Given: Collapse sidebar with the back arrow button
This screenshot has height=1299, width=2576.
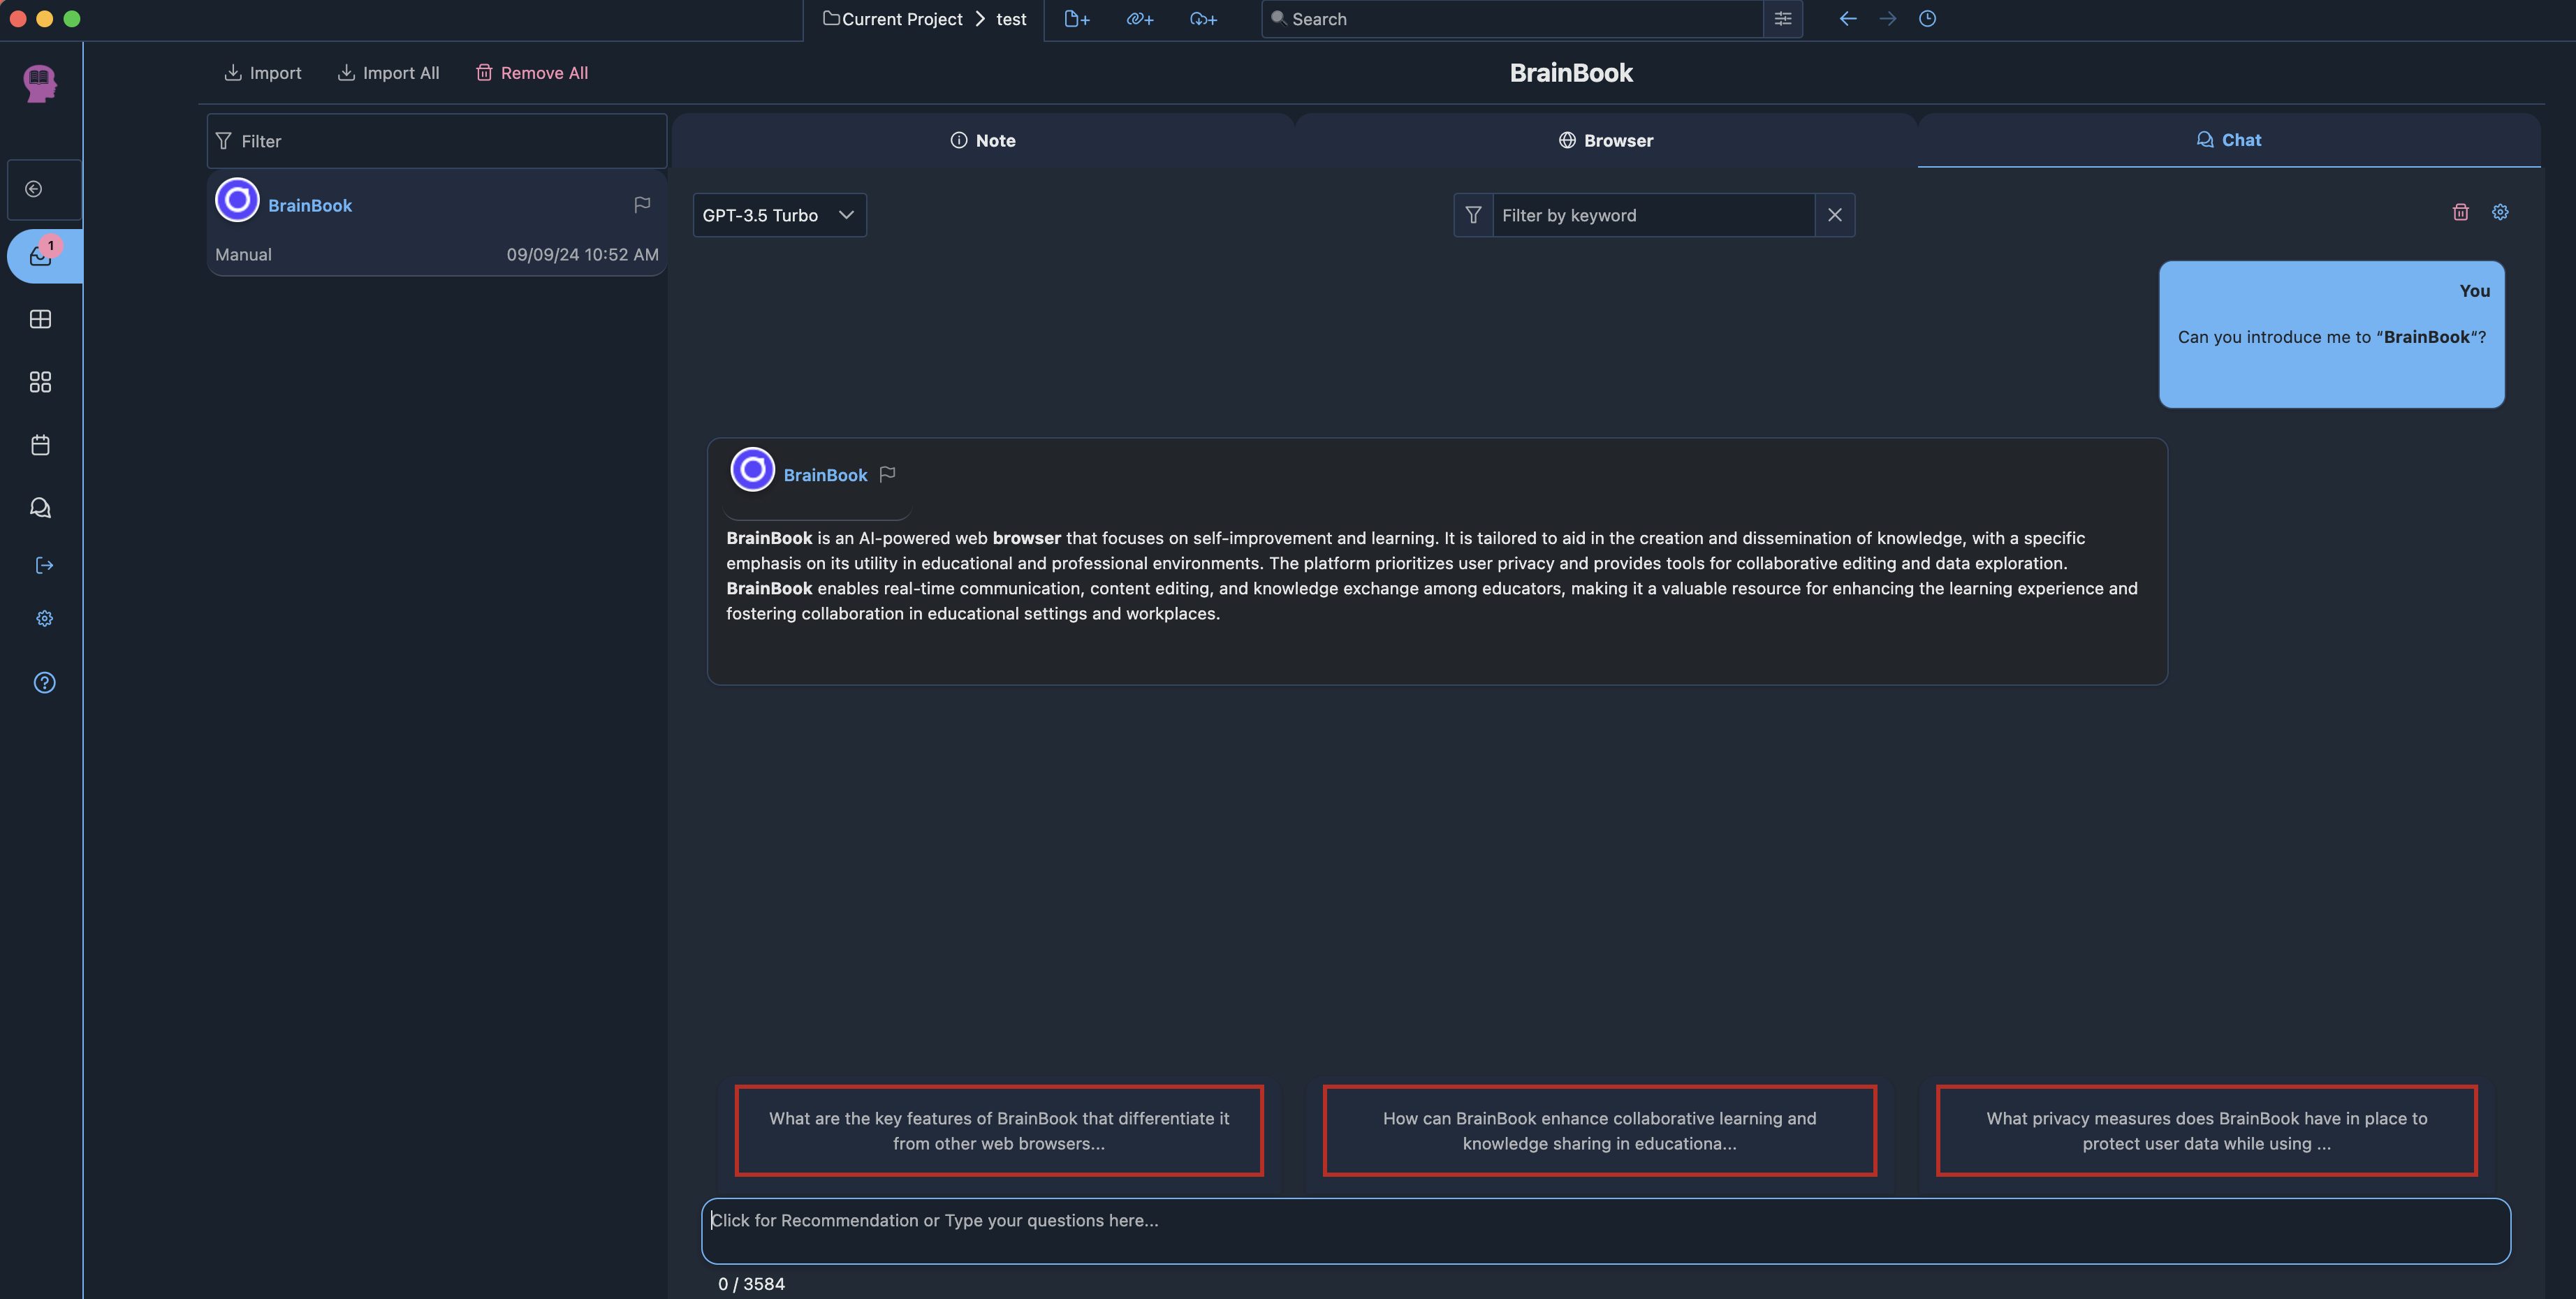Looking at the screenshot, I should pos(34,189).
